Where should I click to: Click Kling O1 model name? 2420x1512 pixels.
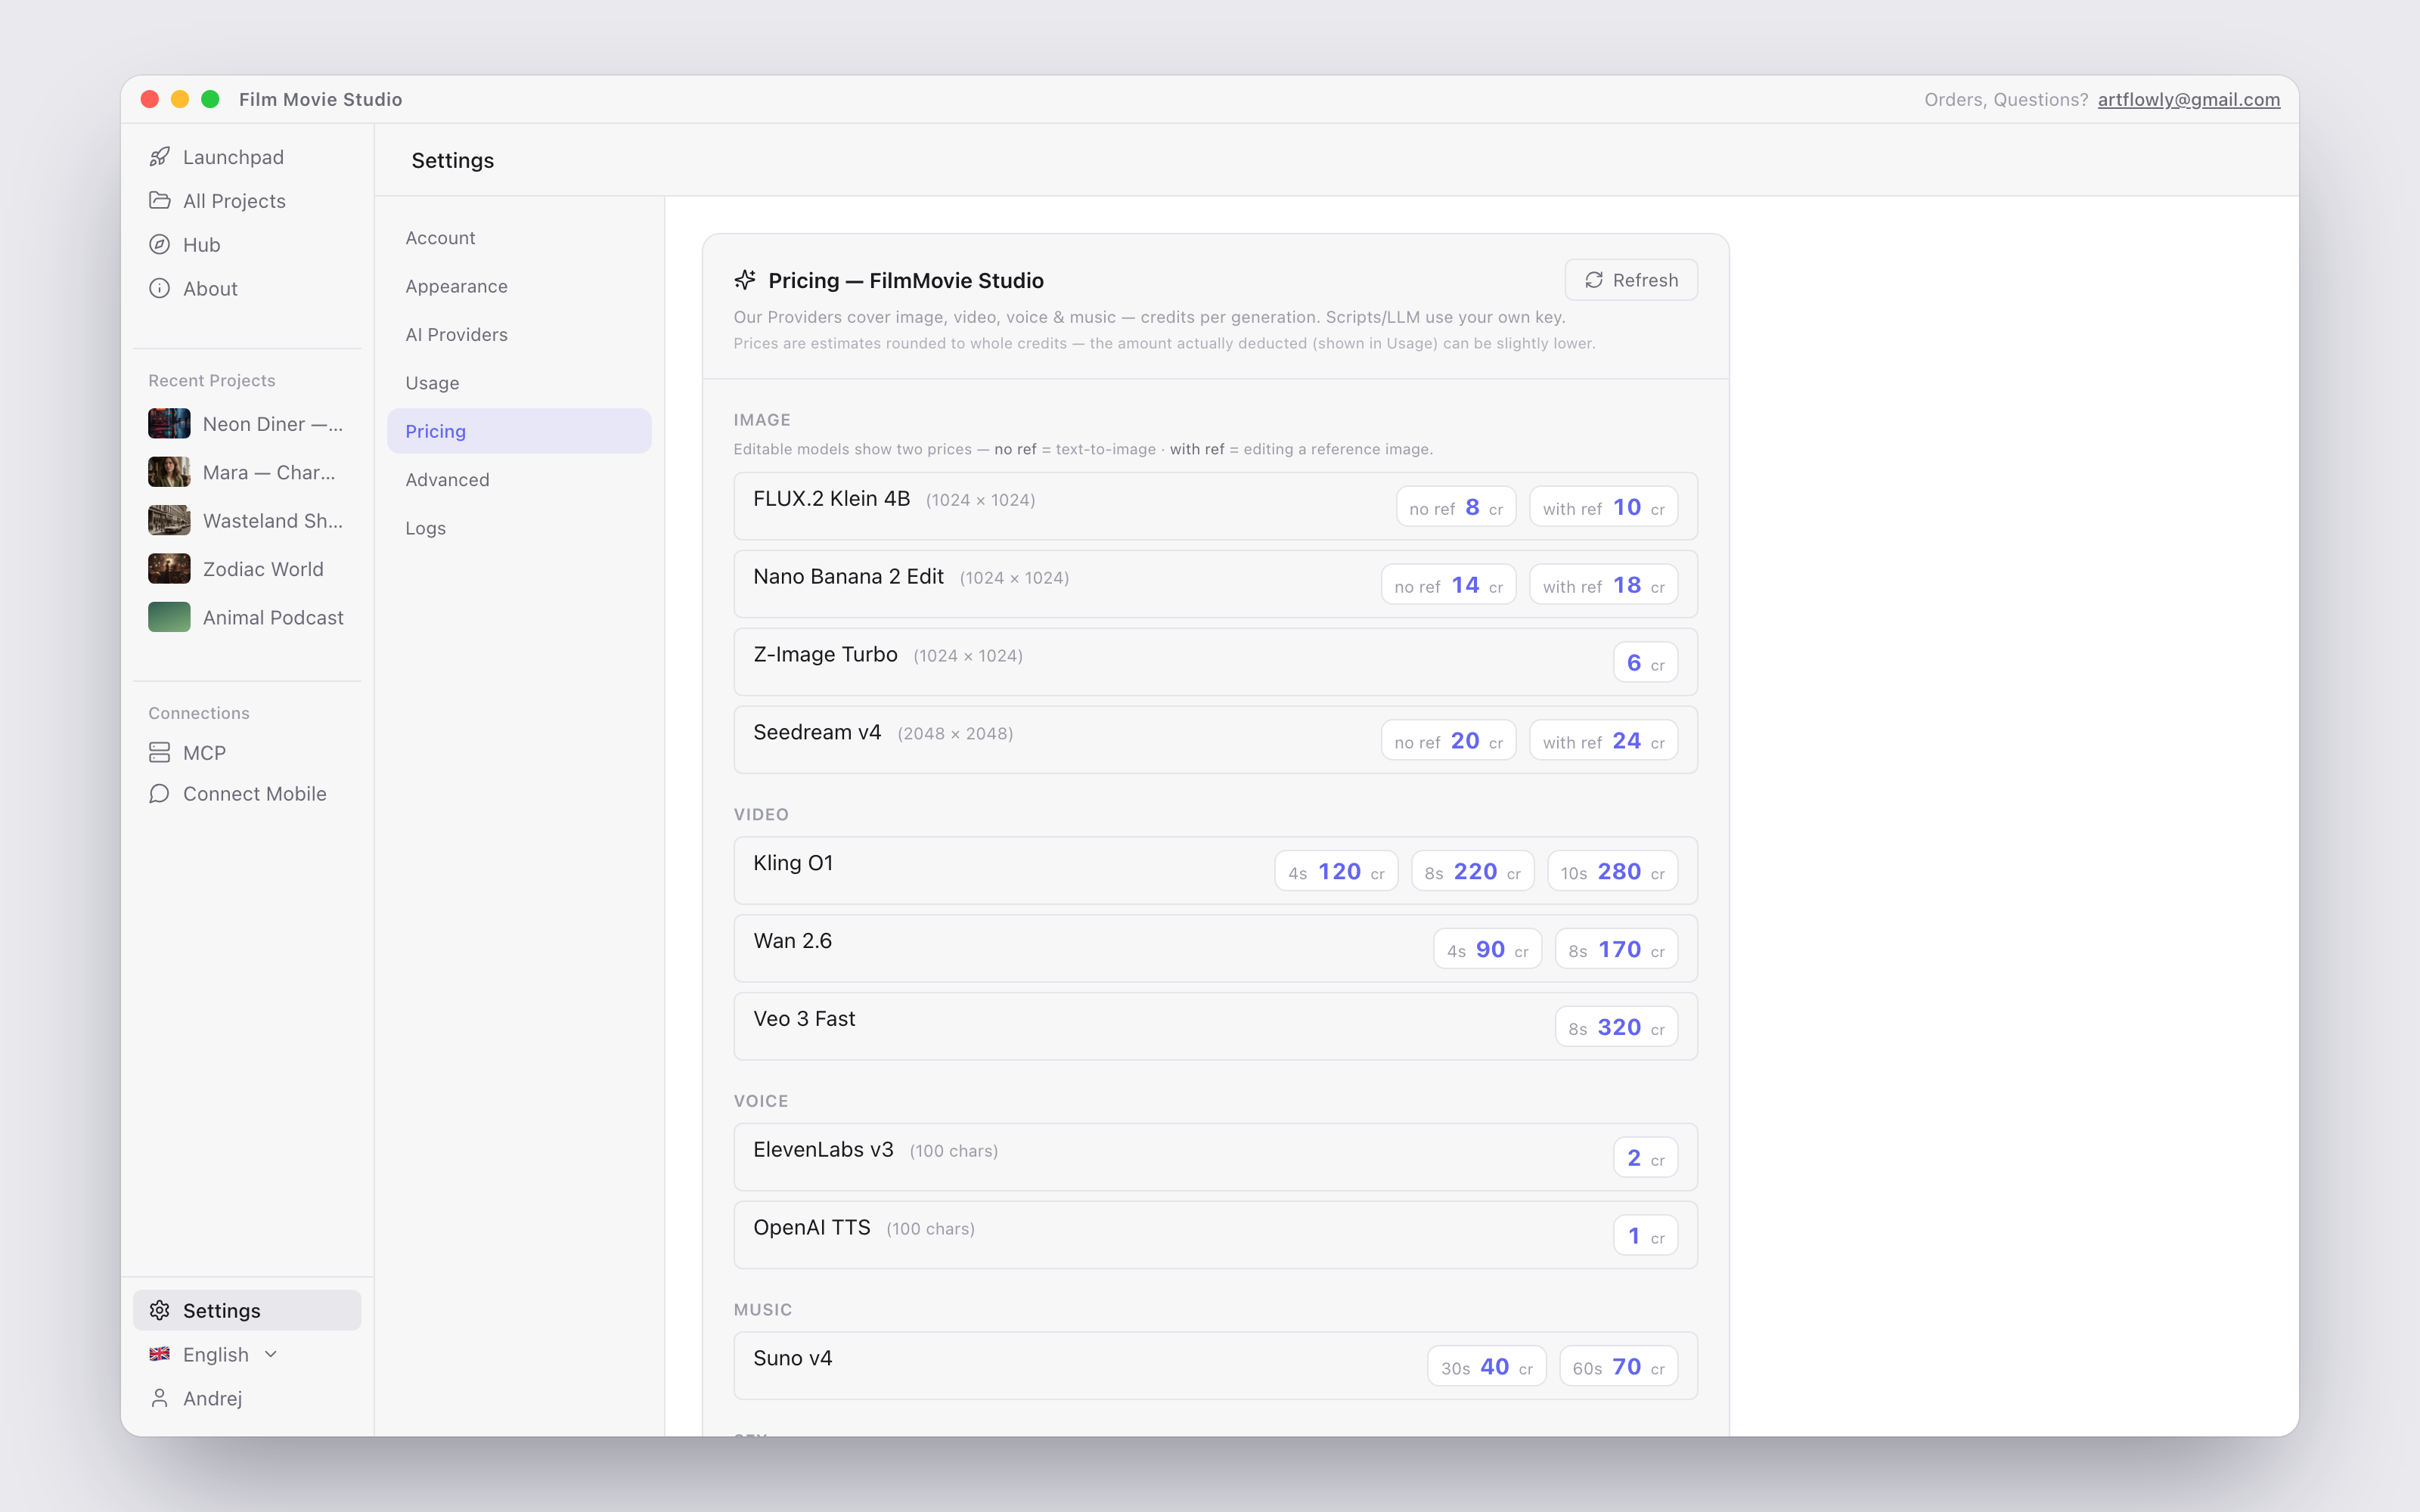coord(793,863)
